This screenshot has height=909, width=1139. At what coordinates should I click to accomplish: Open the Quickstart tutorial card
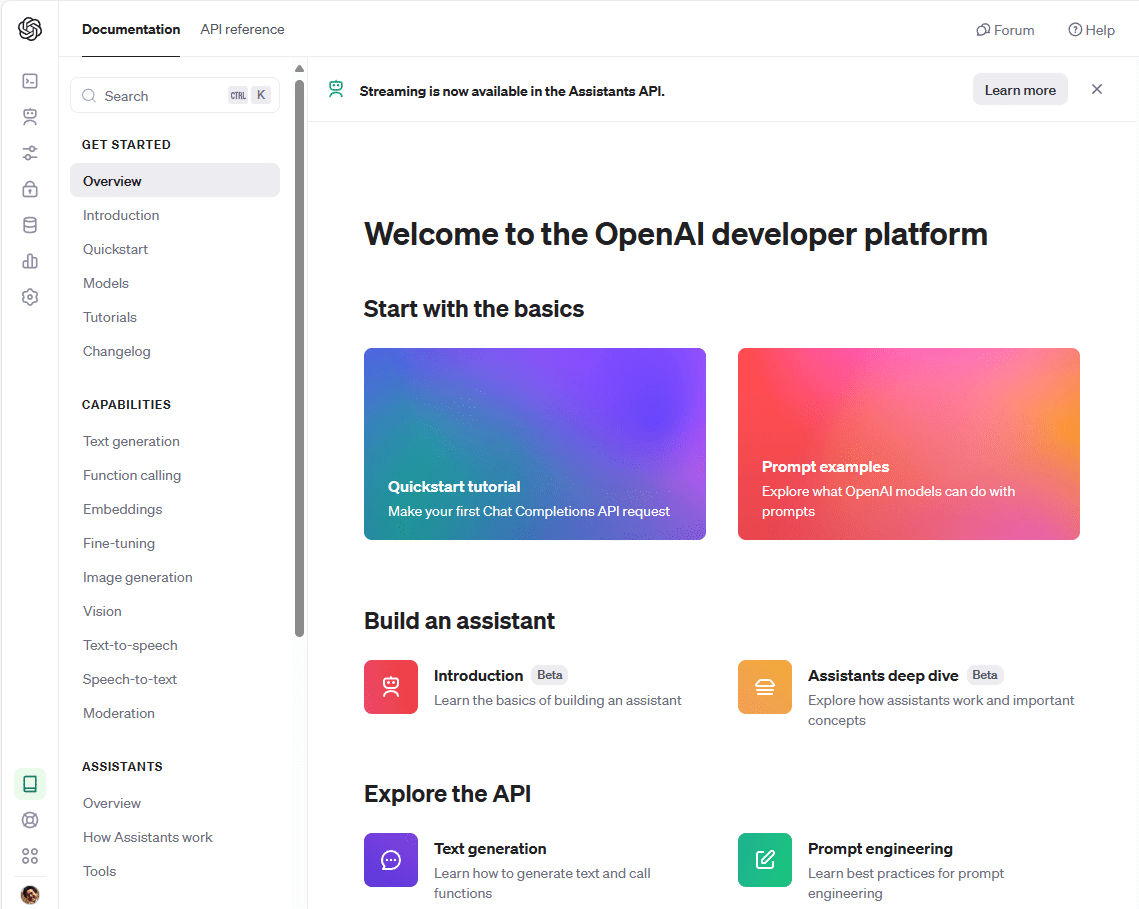click(535, 444)
